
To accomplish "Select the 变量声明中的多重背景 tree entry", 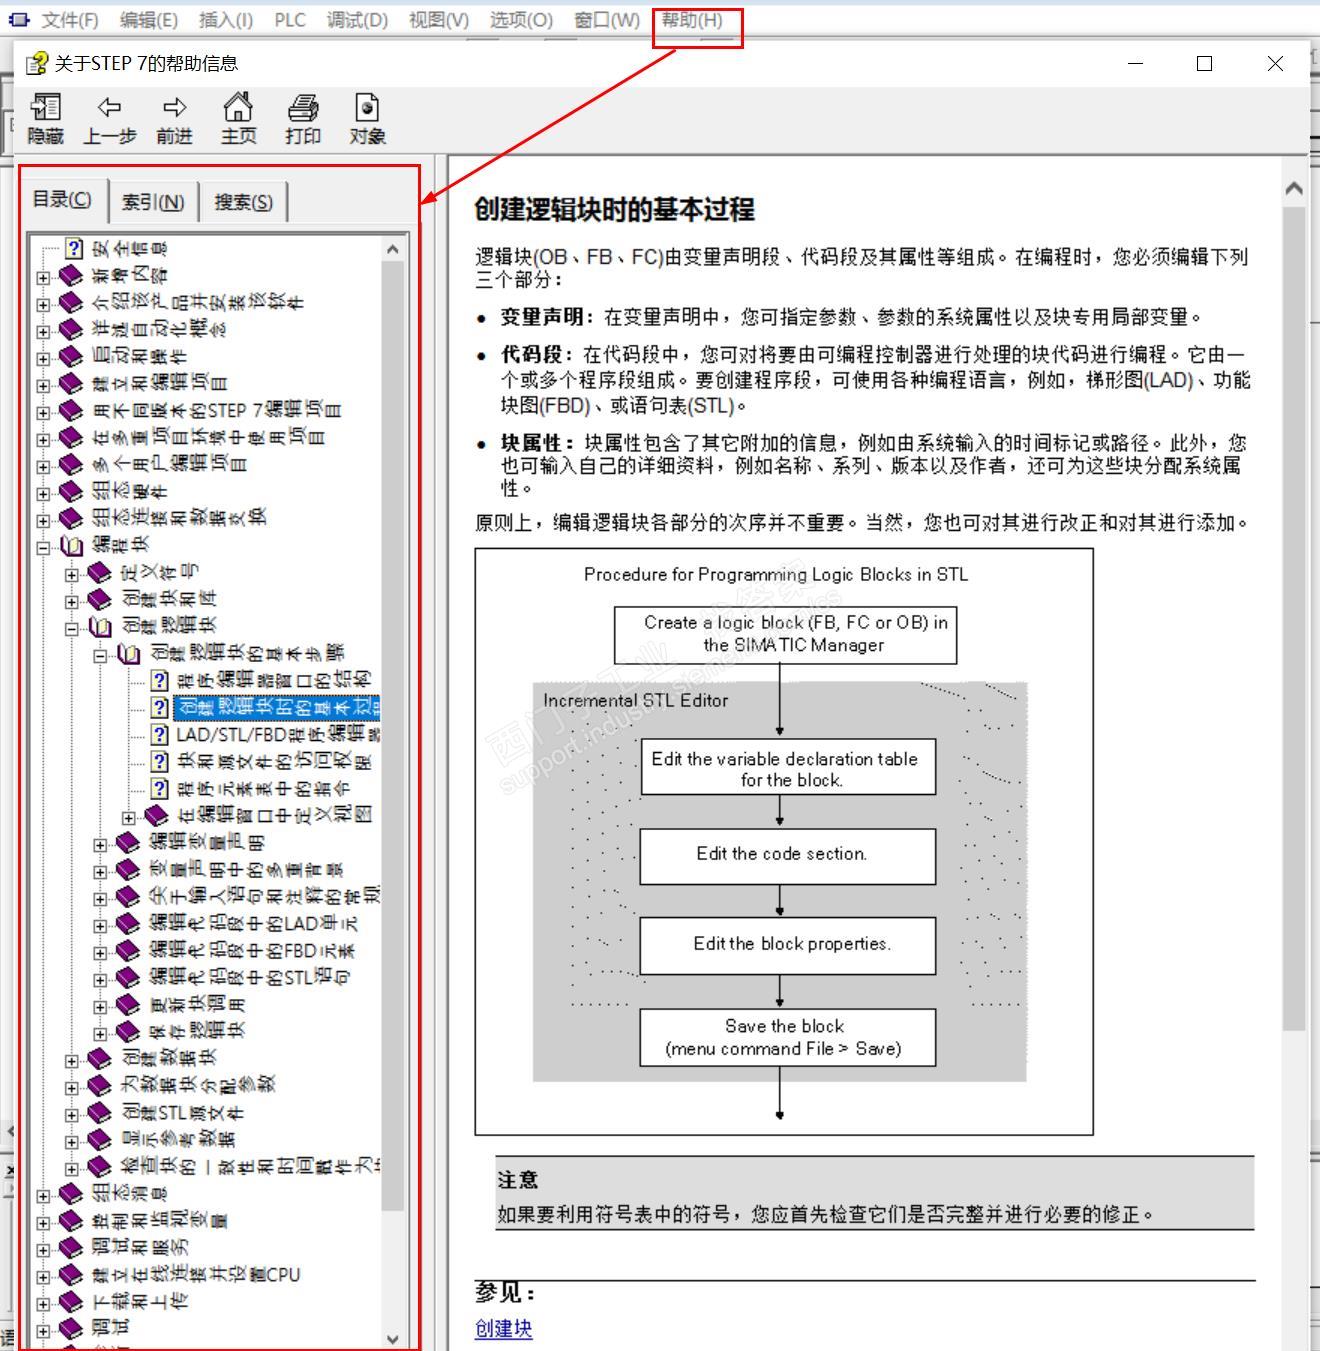I will [246, 869].
